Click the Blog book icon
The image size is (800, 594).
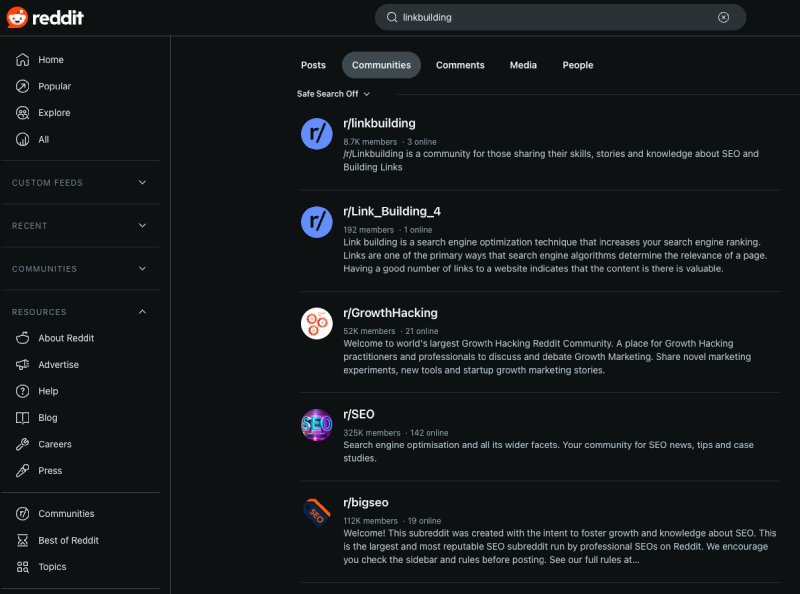click(x=22, y=418)
